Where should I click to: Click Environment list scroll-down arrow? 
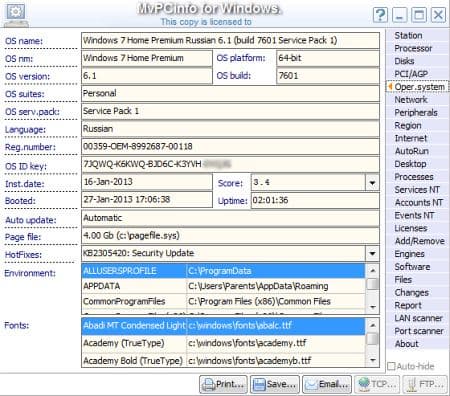click(x=373, y=307)
